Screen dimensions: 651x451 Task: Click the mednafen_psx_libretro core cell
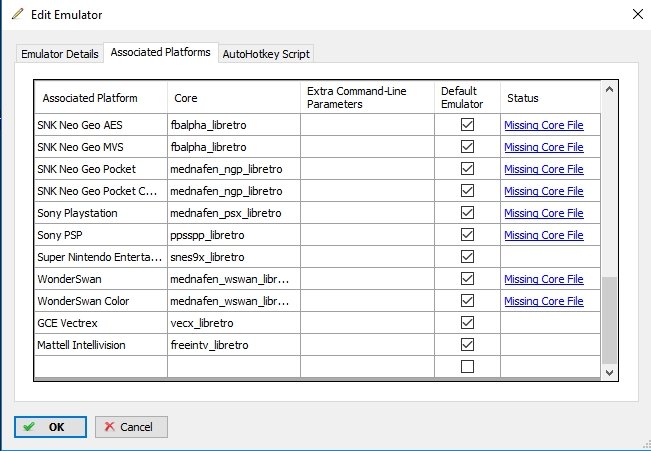pyautogui.click(x=234, y=213)
